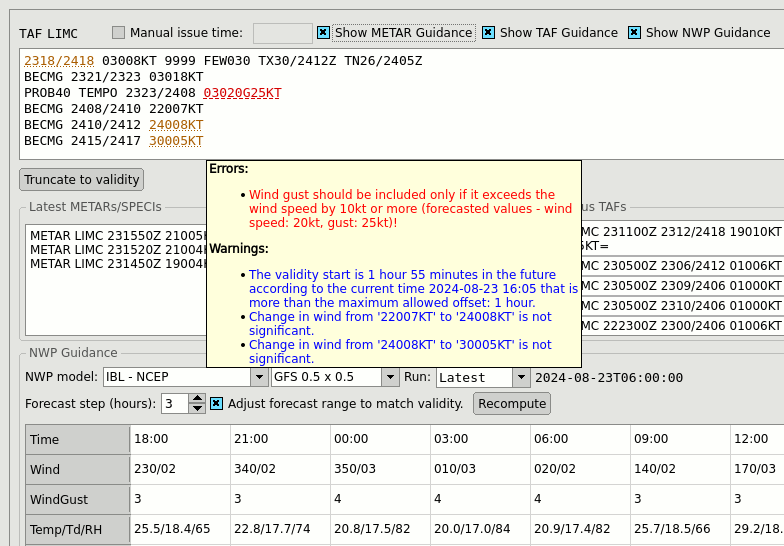Click the Time row header
Image resolution: width=784 pixels, height=546 pixels.
point(78,440)
